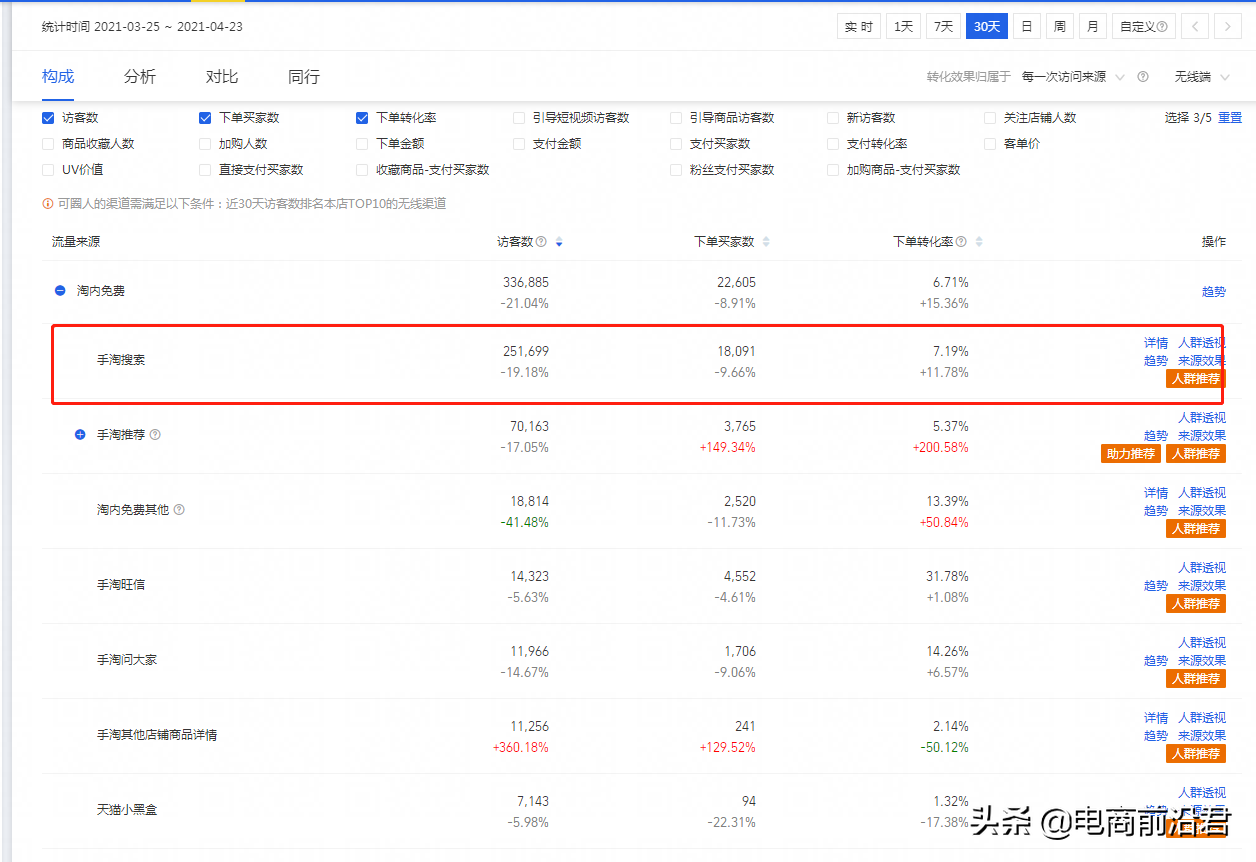Screen dimensions: 1256x862
Task: Click help icon beside 下单转化率 header
Action: [961, 242]
